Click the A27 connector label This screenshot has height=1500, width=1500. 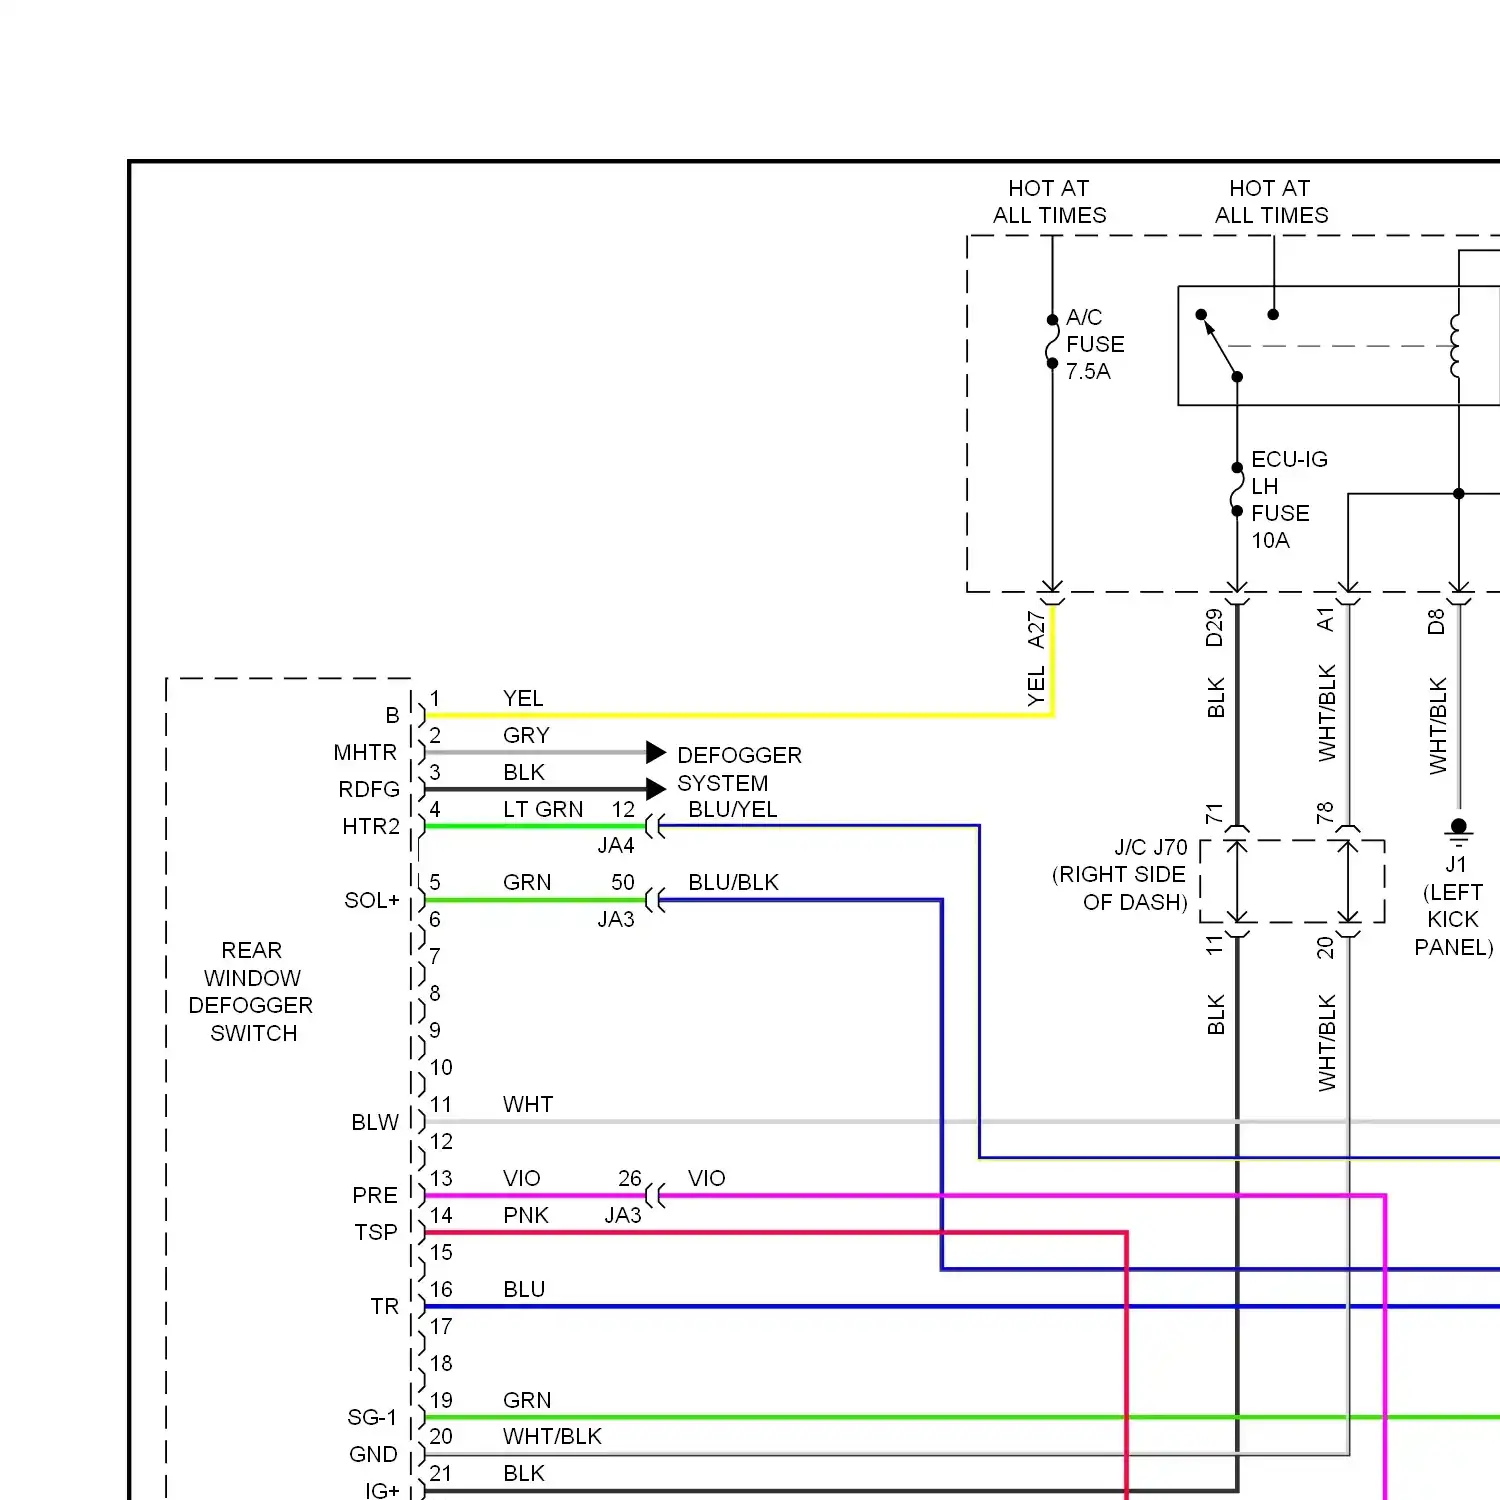click(x=1036, y=630)
